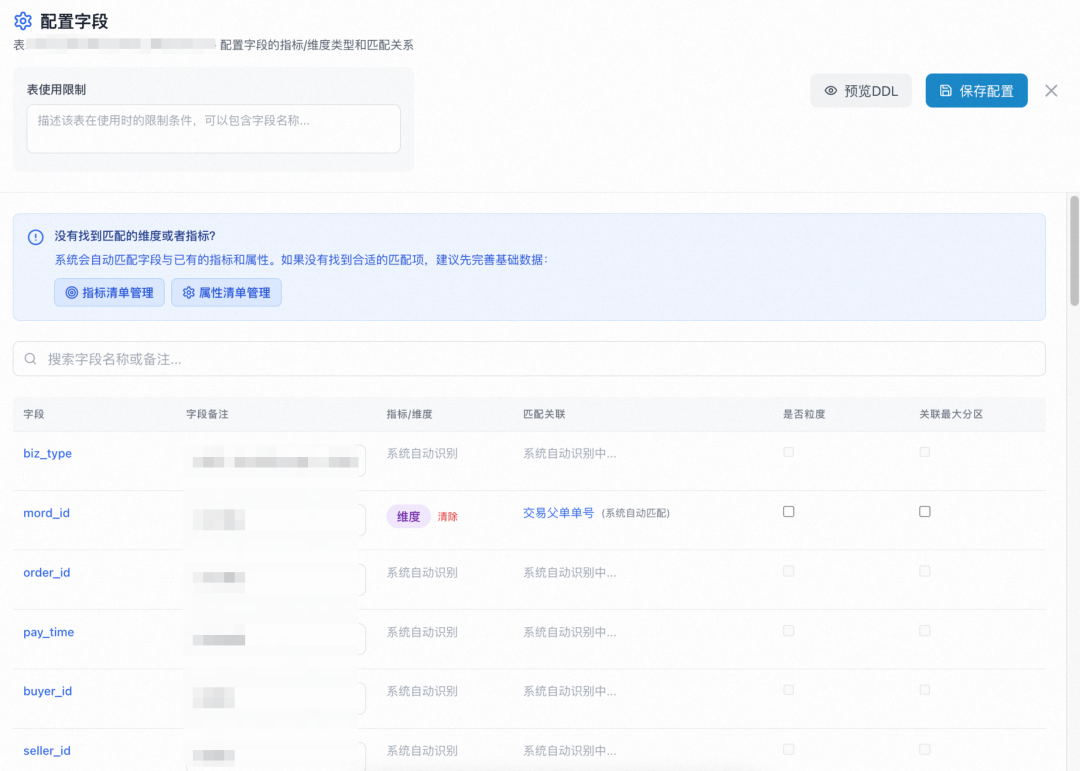Image resolution: width=1080 pixels, height=771 pixels.
Task: Click the save icon on 保存配置 button
Action: (944, 90)
